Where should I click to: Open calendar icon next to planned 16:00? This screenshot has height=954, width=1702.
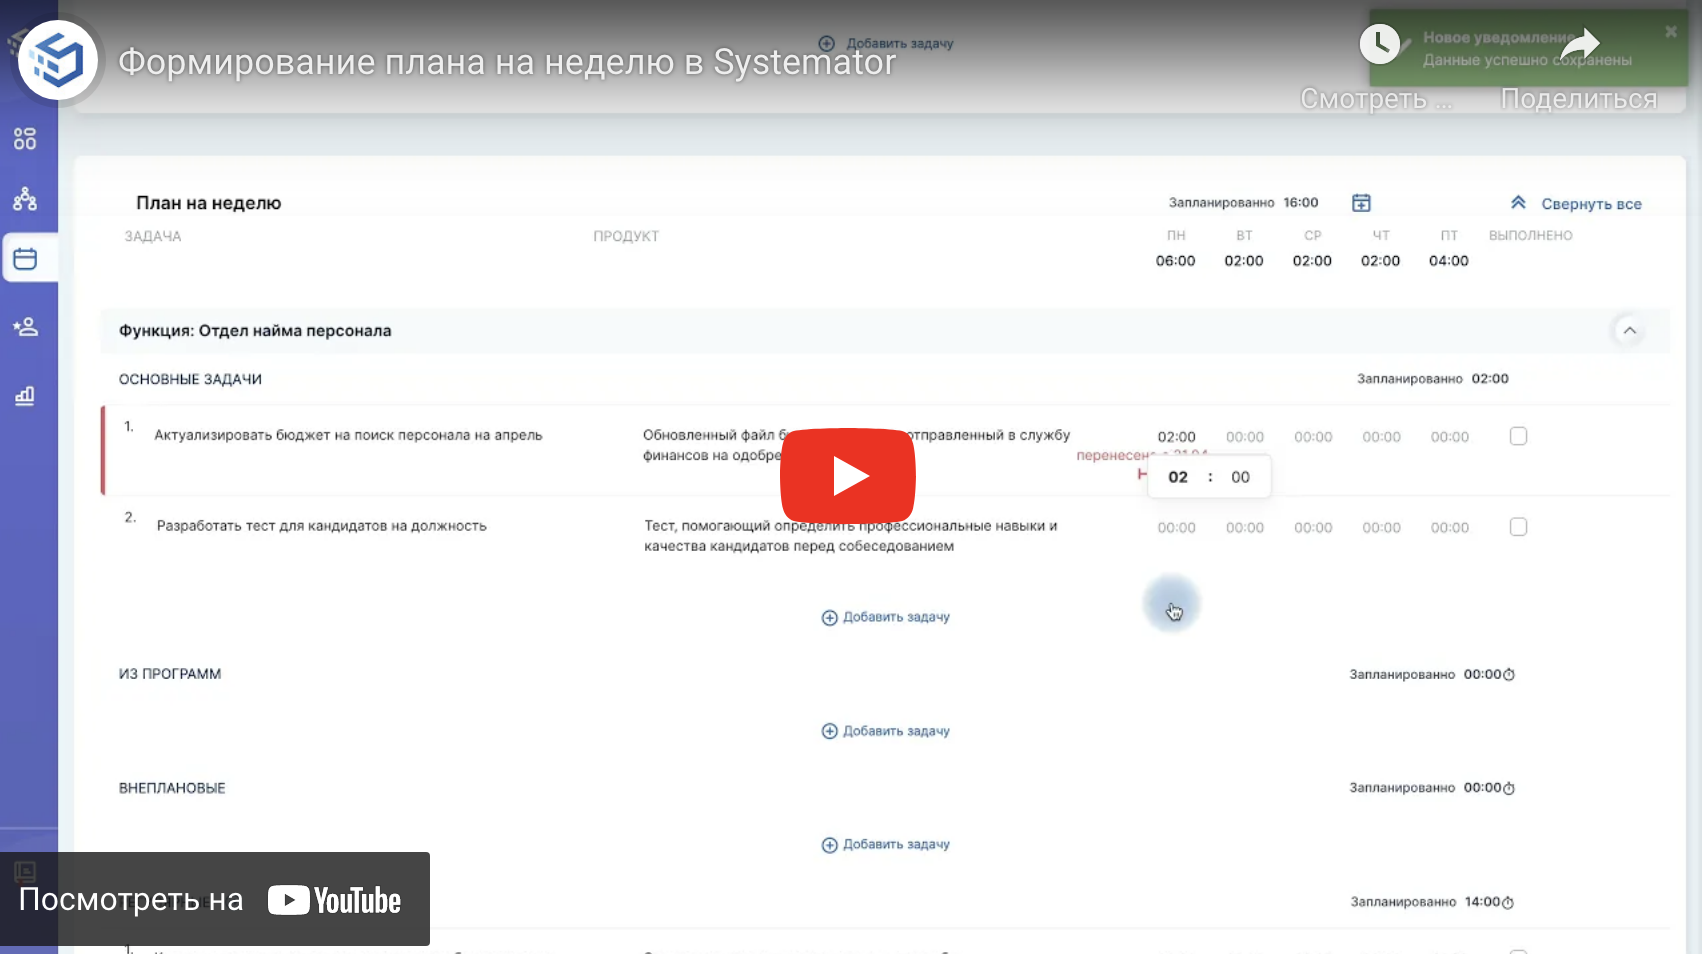pyautogui.click(x=1361, y=203)
